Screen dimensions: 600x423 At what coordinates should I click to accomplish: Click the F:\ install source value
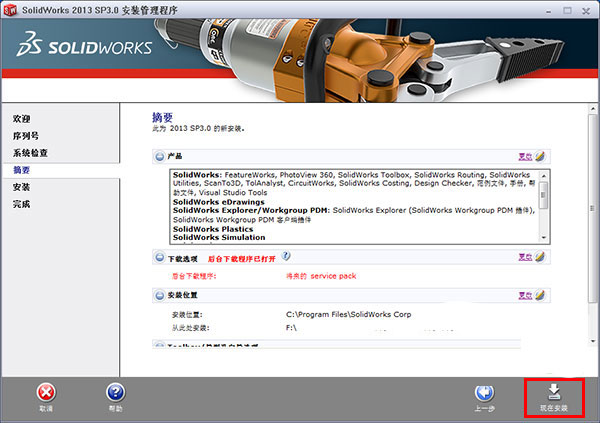[x=291, y=328]
